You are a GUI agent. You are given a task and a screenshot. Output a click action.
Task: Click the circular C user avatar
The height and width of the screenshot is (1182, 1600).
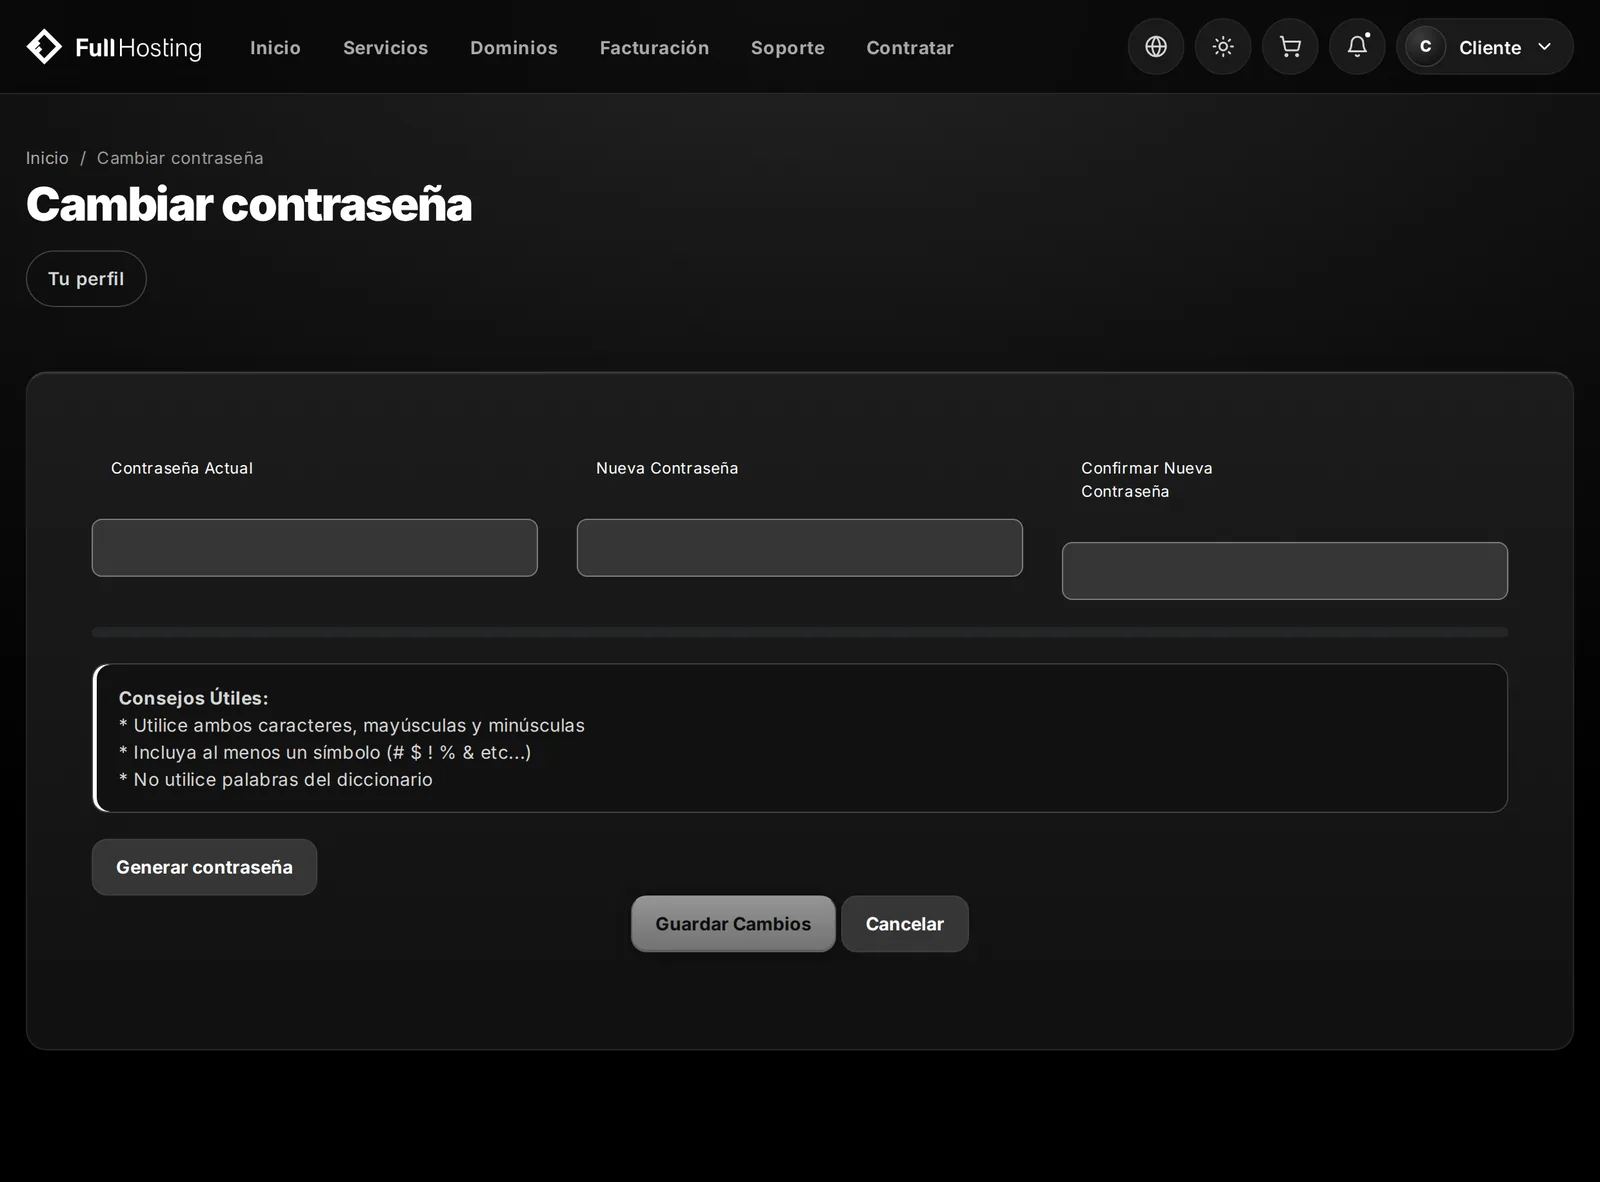coord(1425,47)
